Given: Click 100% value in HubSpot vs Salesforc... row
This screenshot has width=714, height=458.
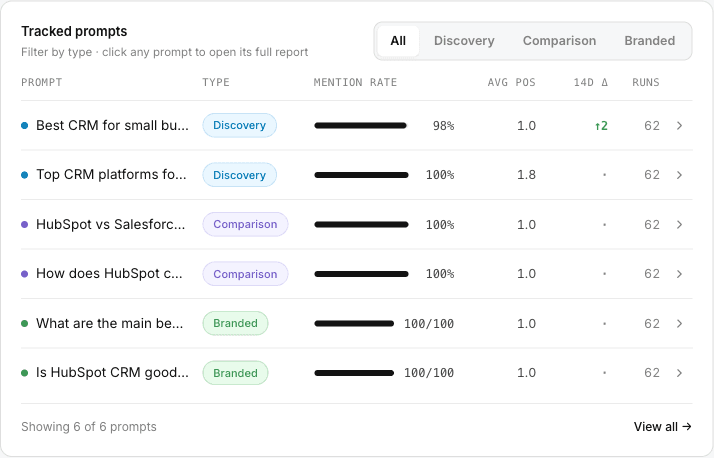Looking at the screenshot, I should [x=440, y=224].
